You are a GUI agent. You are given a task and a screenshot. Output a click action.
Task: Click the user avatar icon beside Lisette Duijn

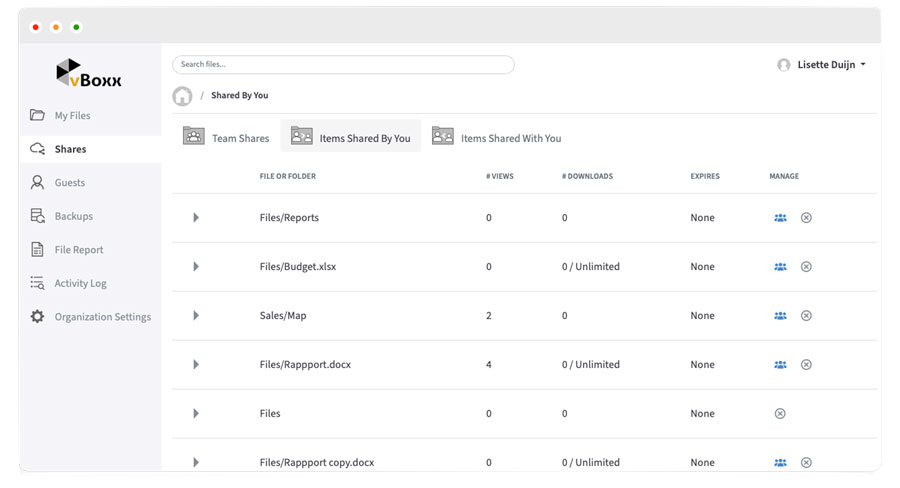click(783, 65)
